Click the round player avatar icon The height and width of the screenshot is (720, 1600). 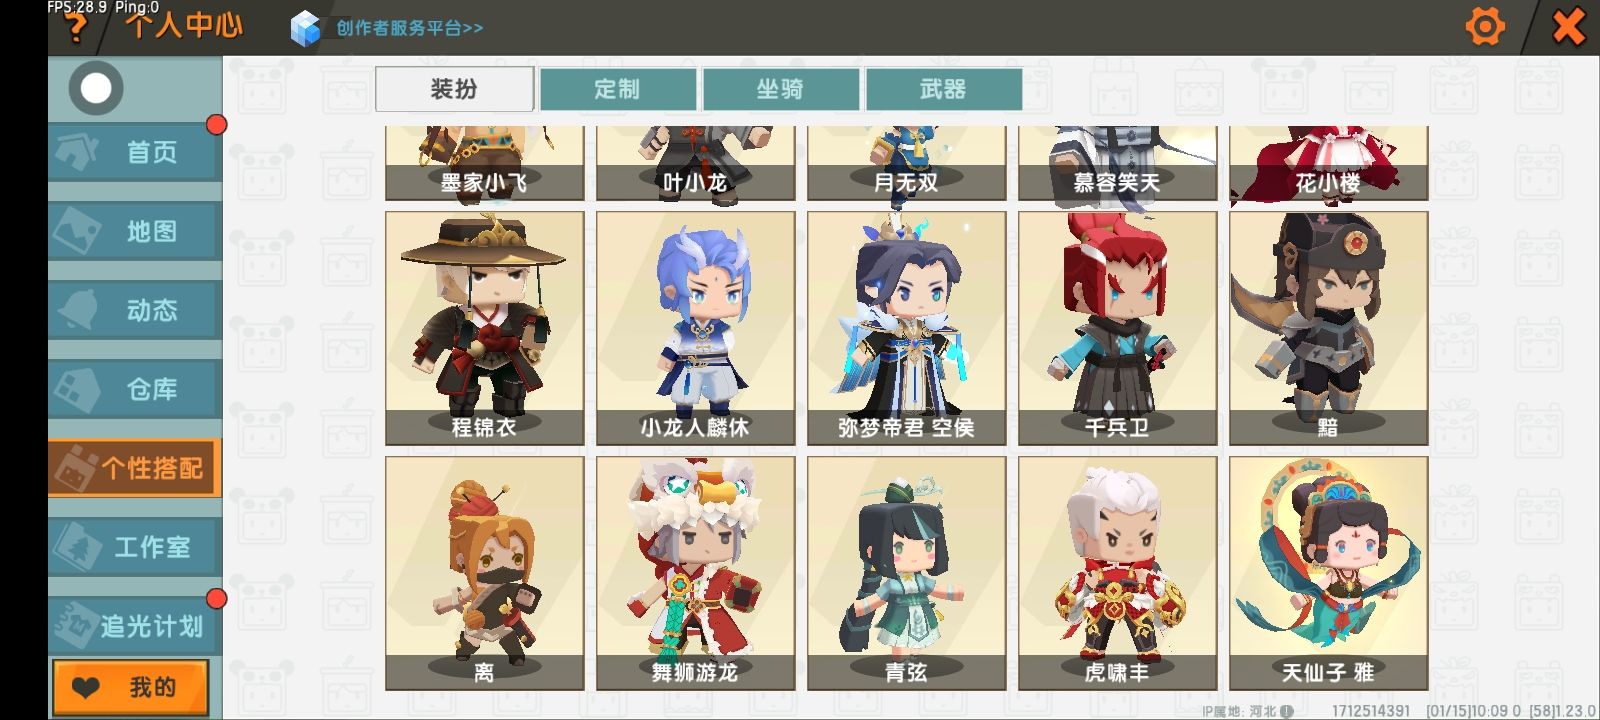click(96, 88)
